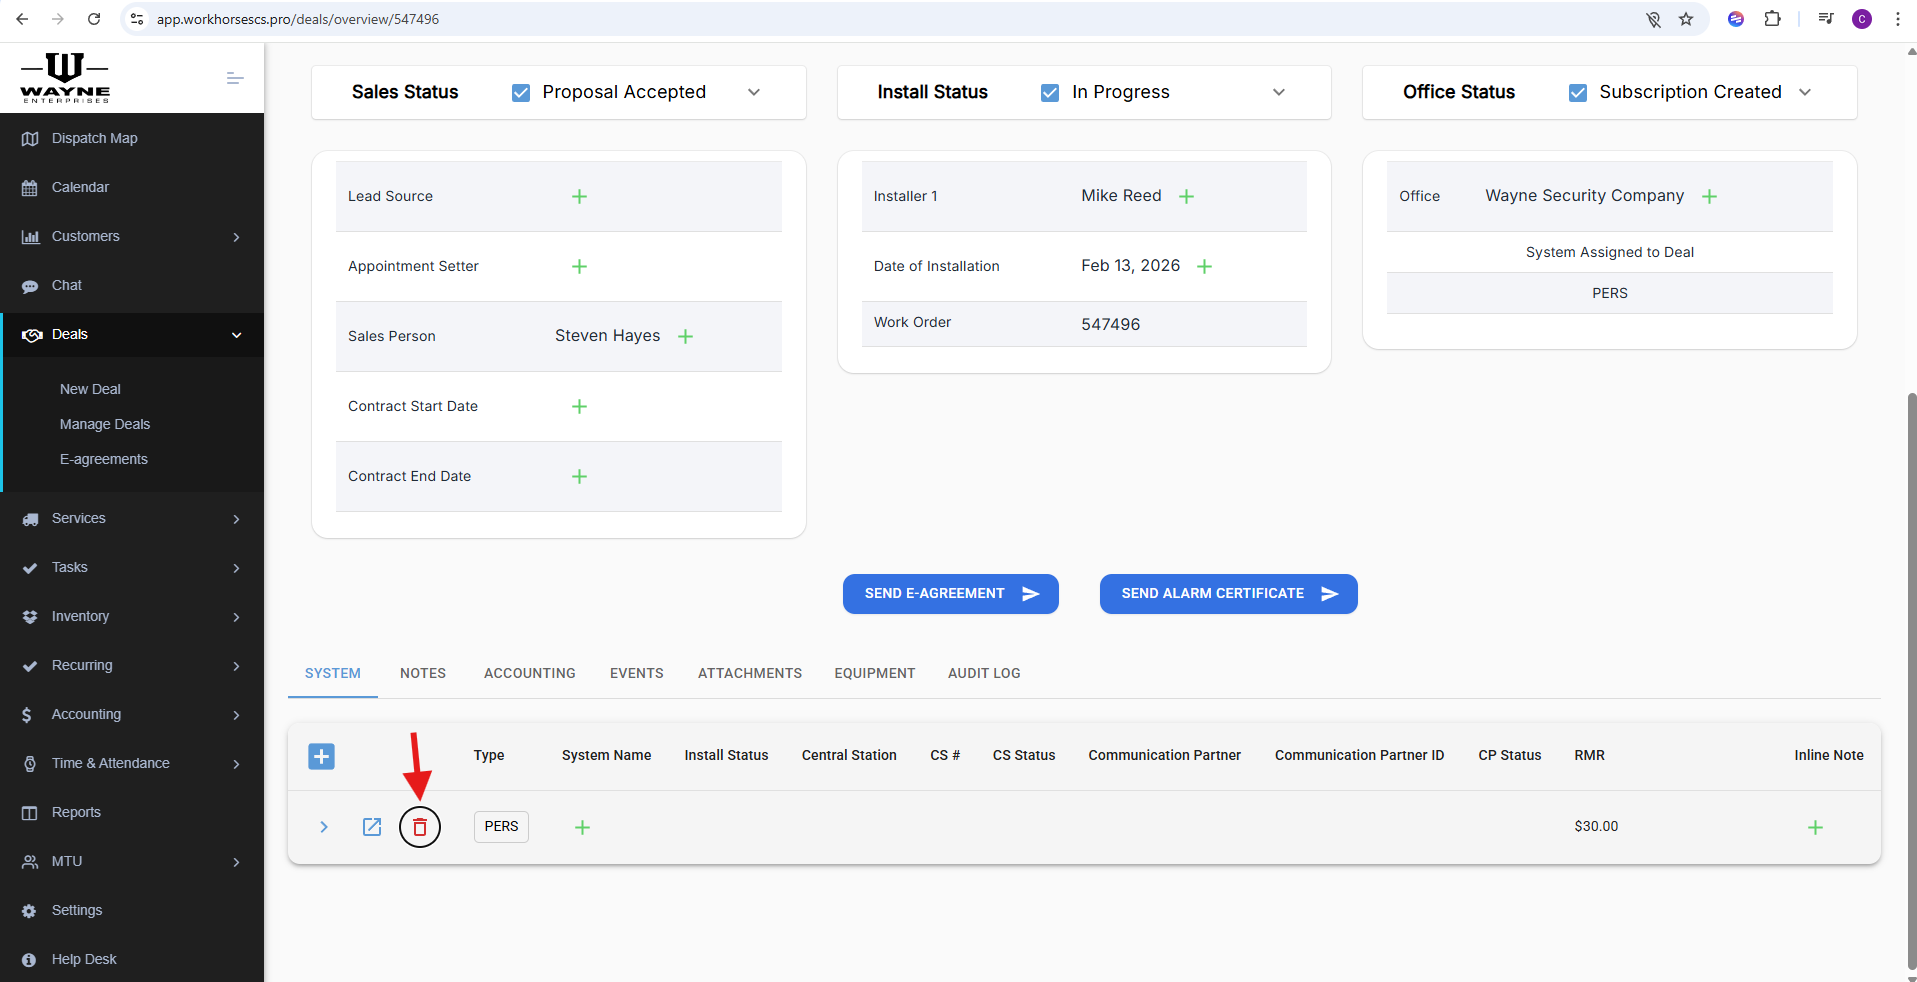Click SEND ALARM CERTIFICATE button

(1228, 594)
